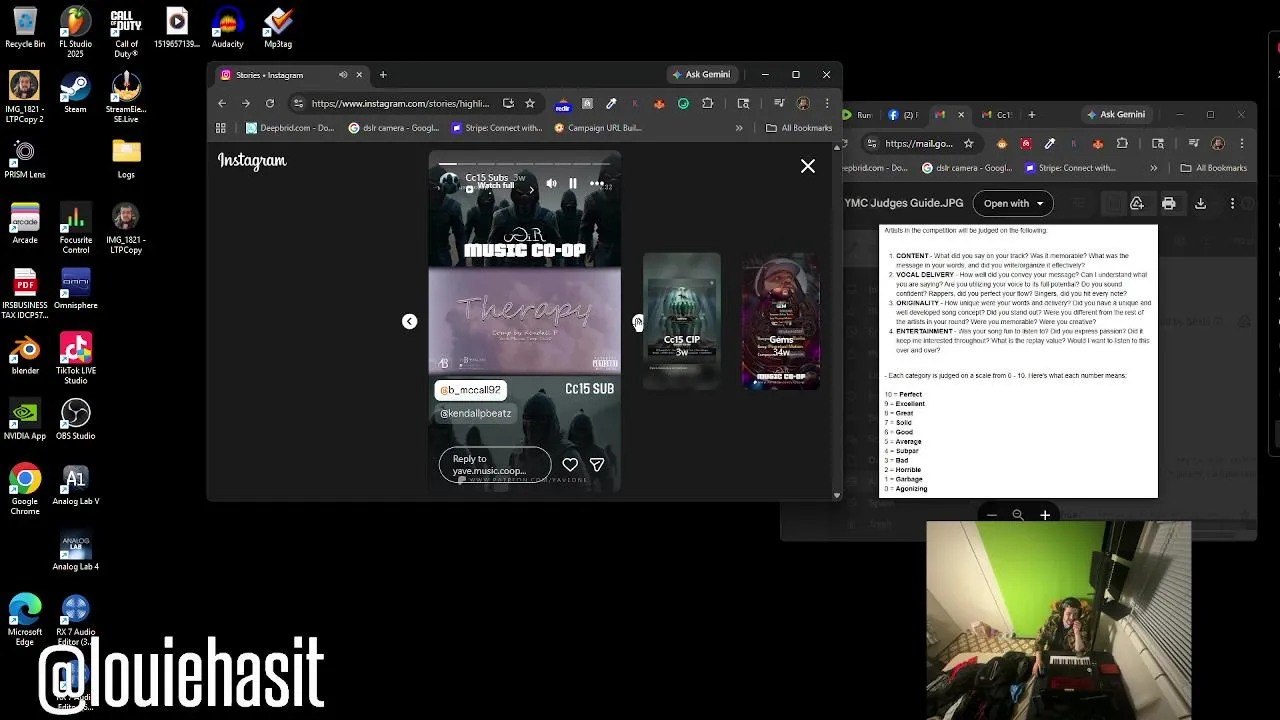The image size is (1280, 720).
Task: Tap the @b_mccall92 mention sticker
Action: point(471,390)
